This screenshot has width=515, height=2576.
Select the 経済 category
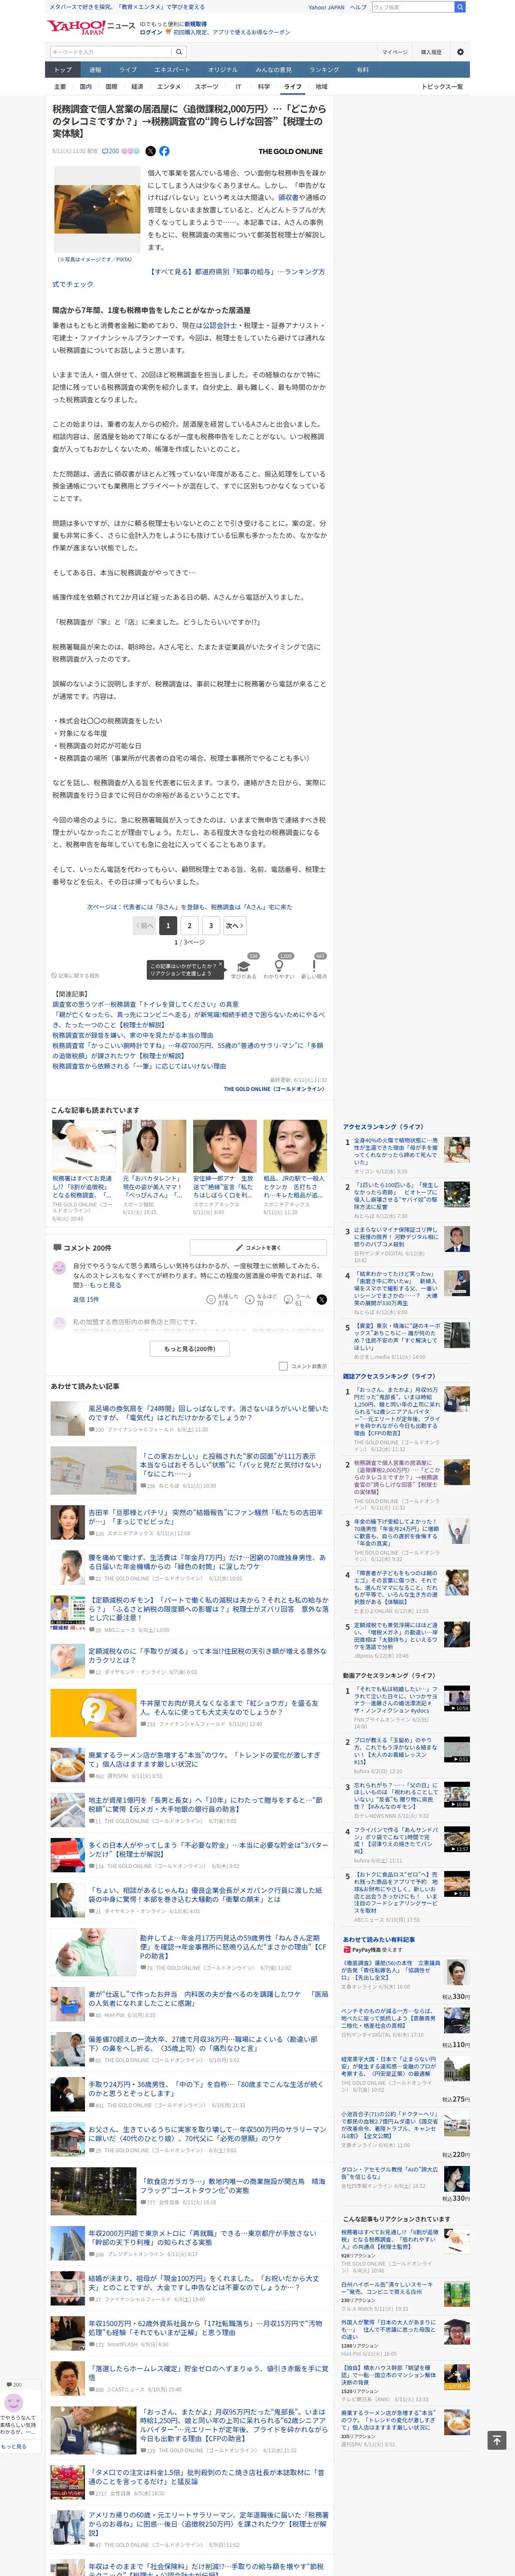point(137,87)
